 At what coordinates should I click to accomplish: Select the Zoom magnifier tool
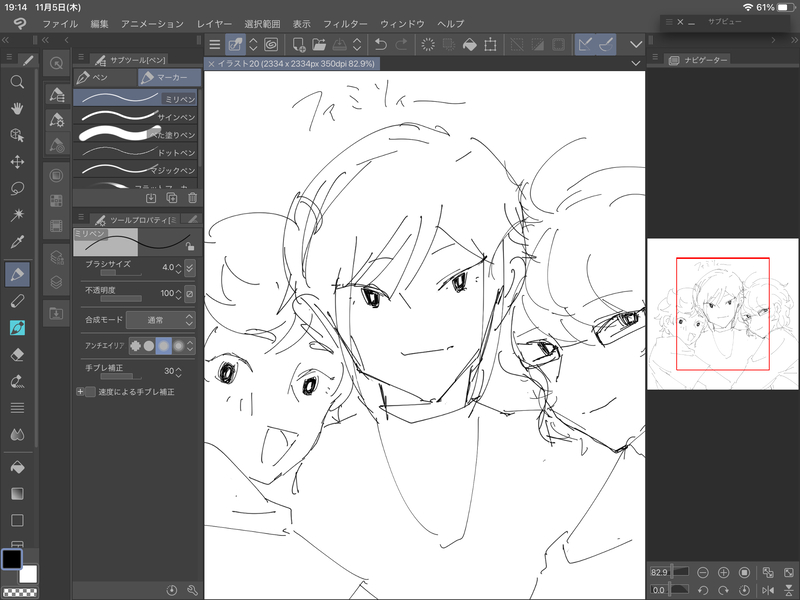(x=17, y=82)
